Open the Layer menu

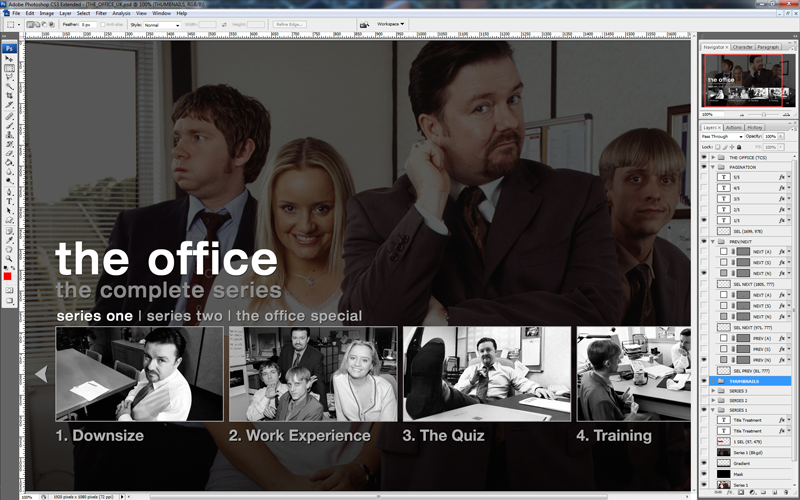click(65, 13)
